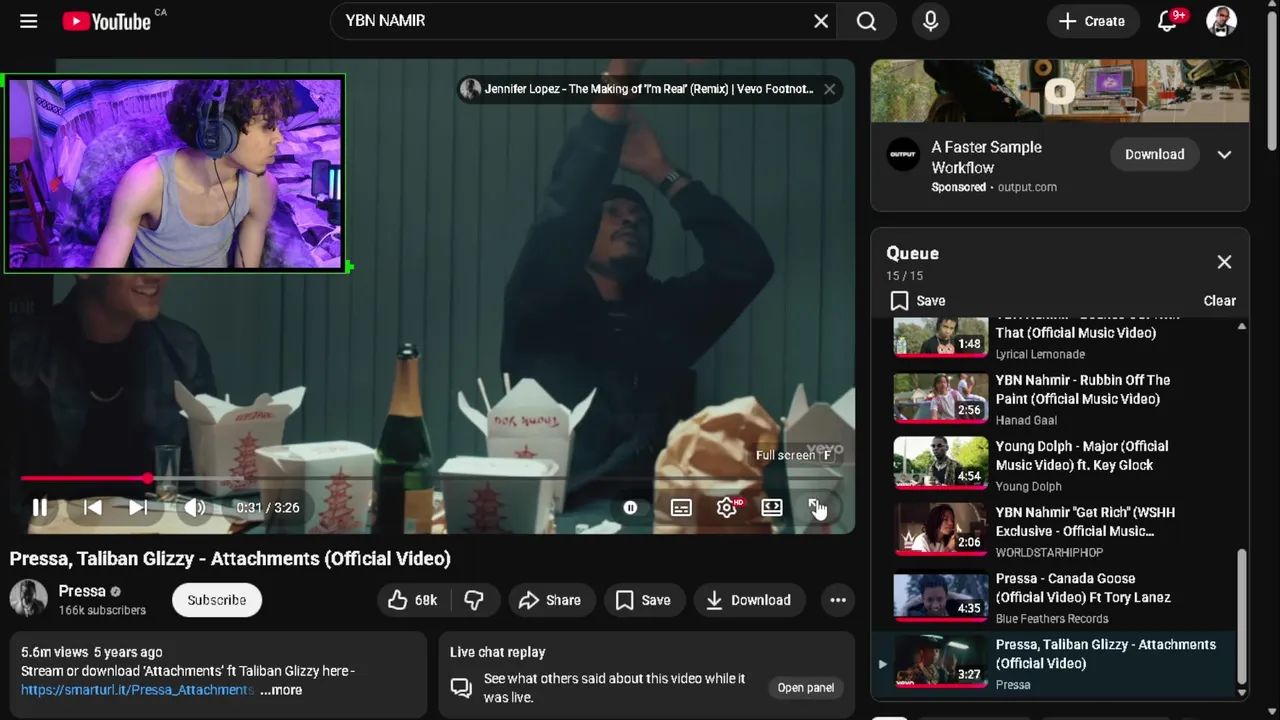
Task: Close the Queue panel
Action: pyautogui.click(x=1224, y=262)
